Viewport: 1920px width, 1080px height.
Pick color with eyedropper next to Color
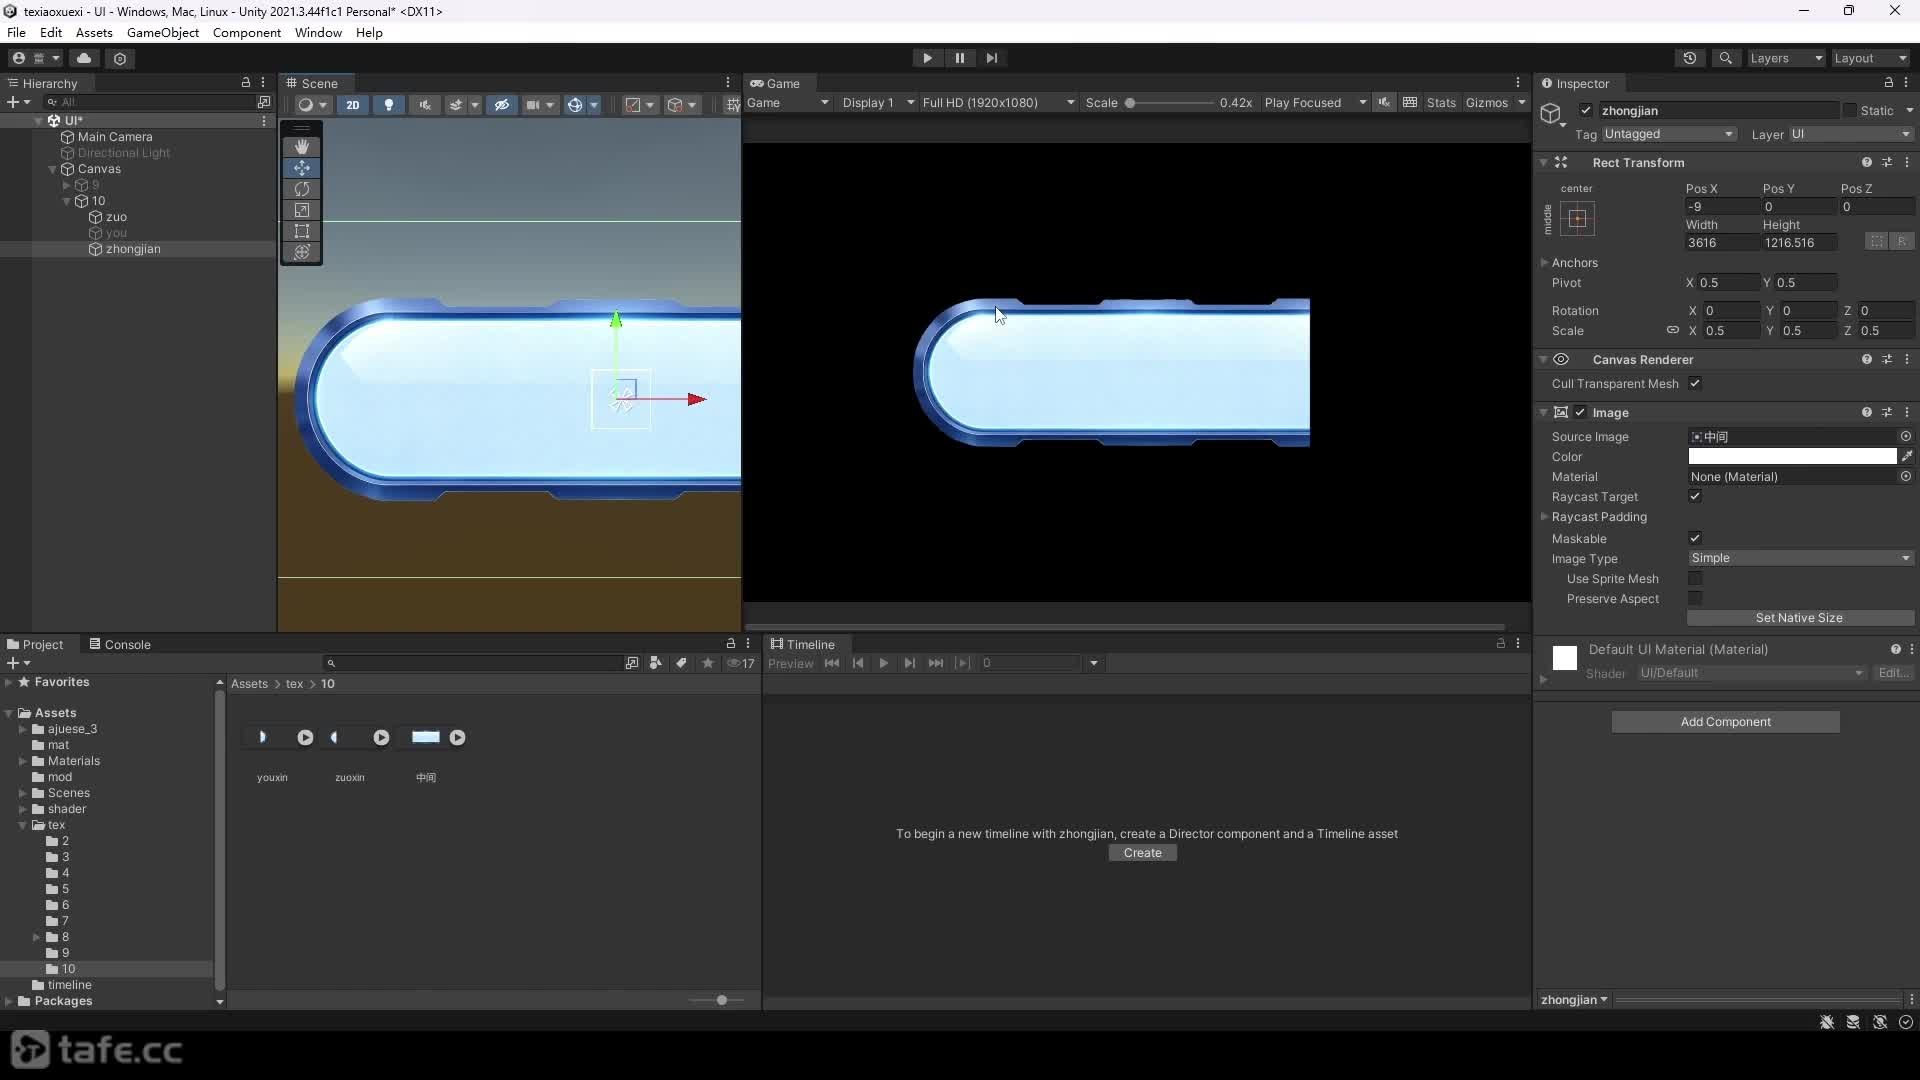pos(1907,457)
